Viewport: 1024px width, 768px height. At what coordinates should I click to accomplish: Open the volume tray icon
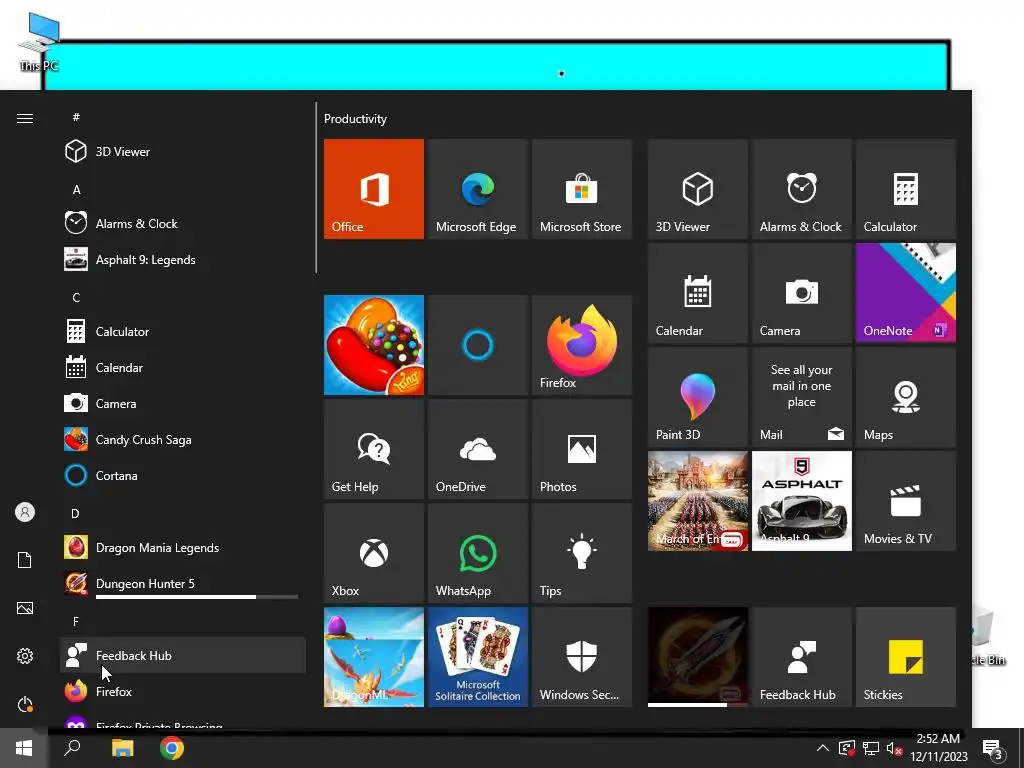894,748
